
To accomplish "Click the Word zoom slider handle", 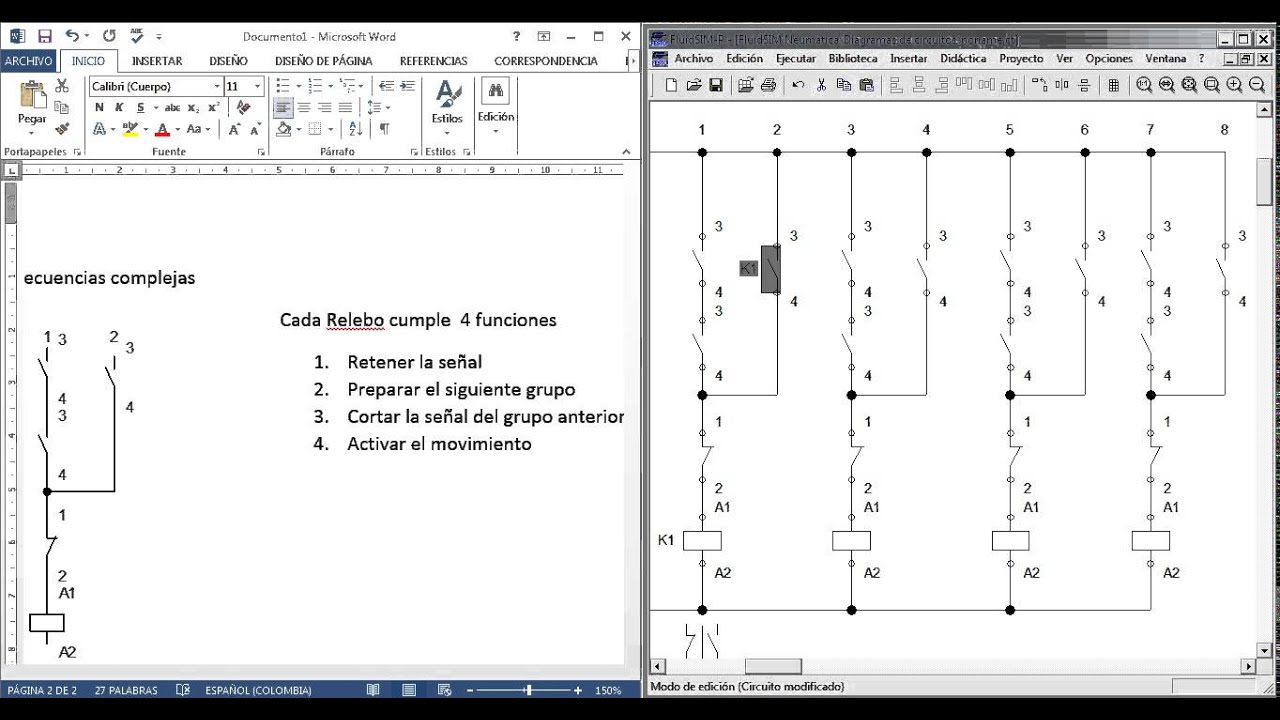I will [x=528, y=690].
